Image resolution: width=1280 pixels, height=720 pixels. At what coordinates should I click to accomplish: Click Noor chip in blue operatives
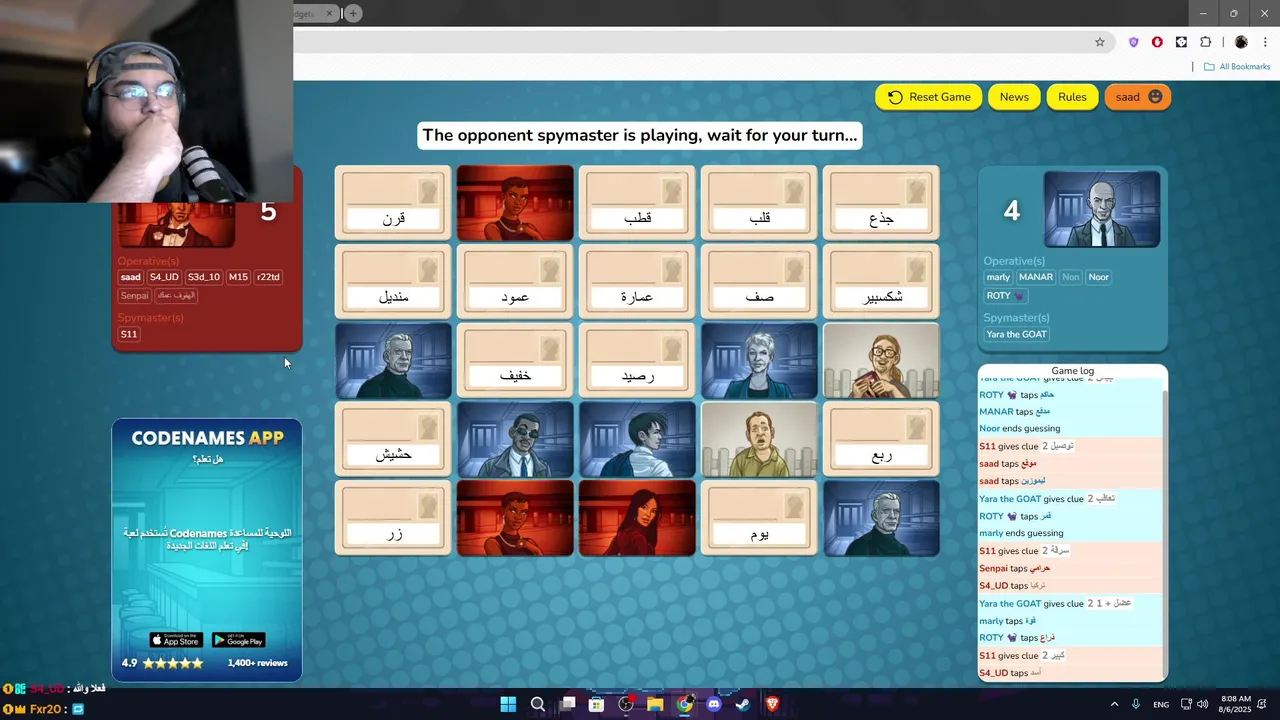click(1099, 277)
